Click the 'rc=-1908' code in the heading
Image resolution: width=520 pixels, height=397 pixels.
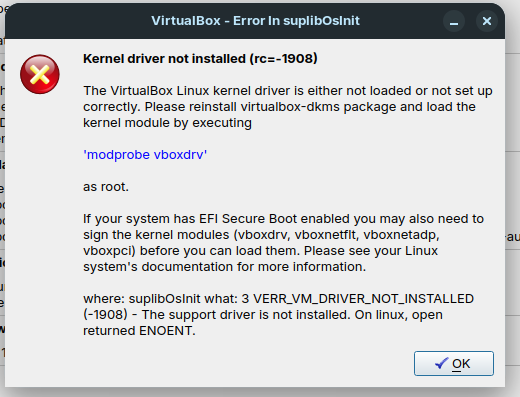tap(283, 59)
